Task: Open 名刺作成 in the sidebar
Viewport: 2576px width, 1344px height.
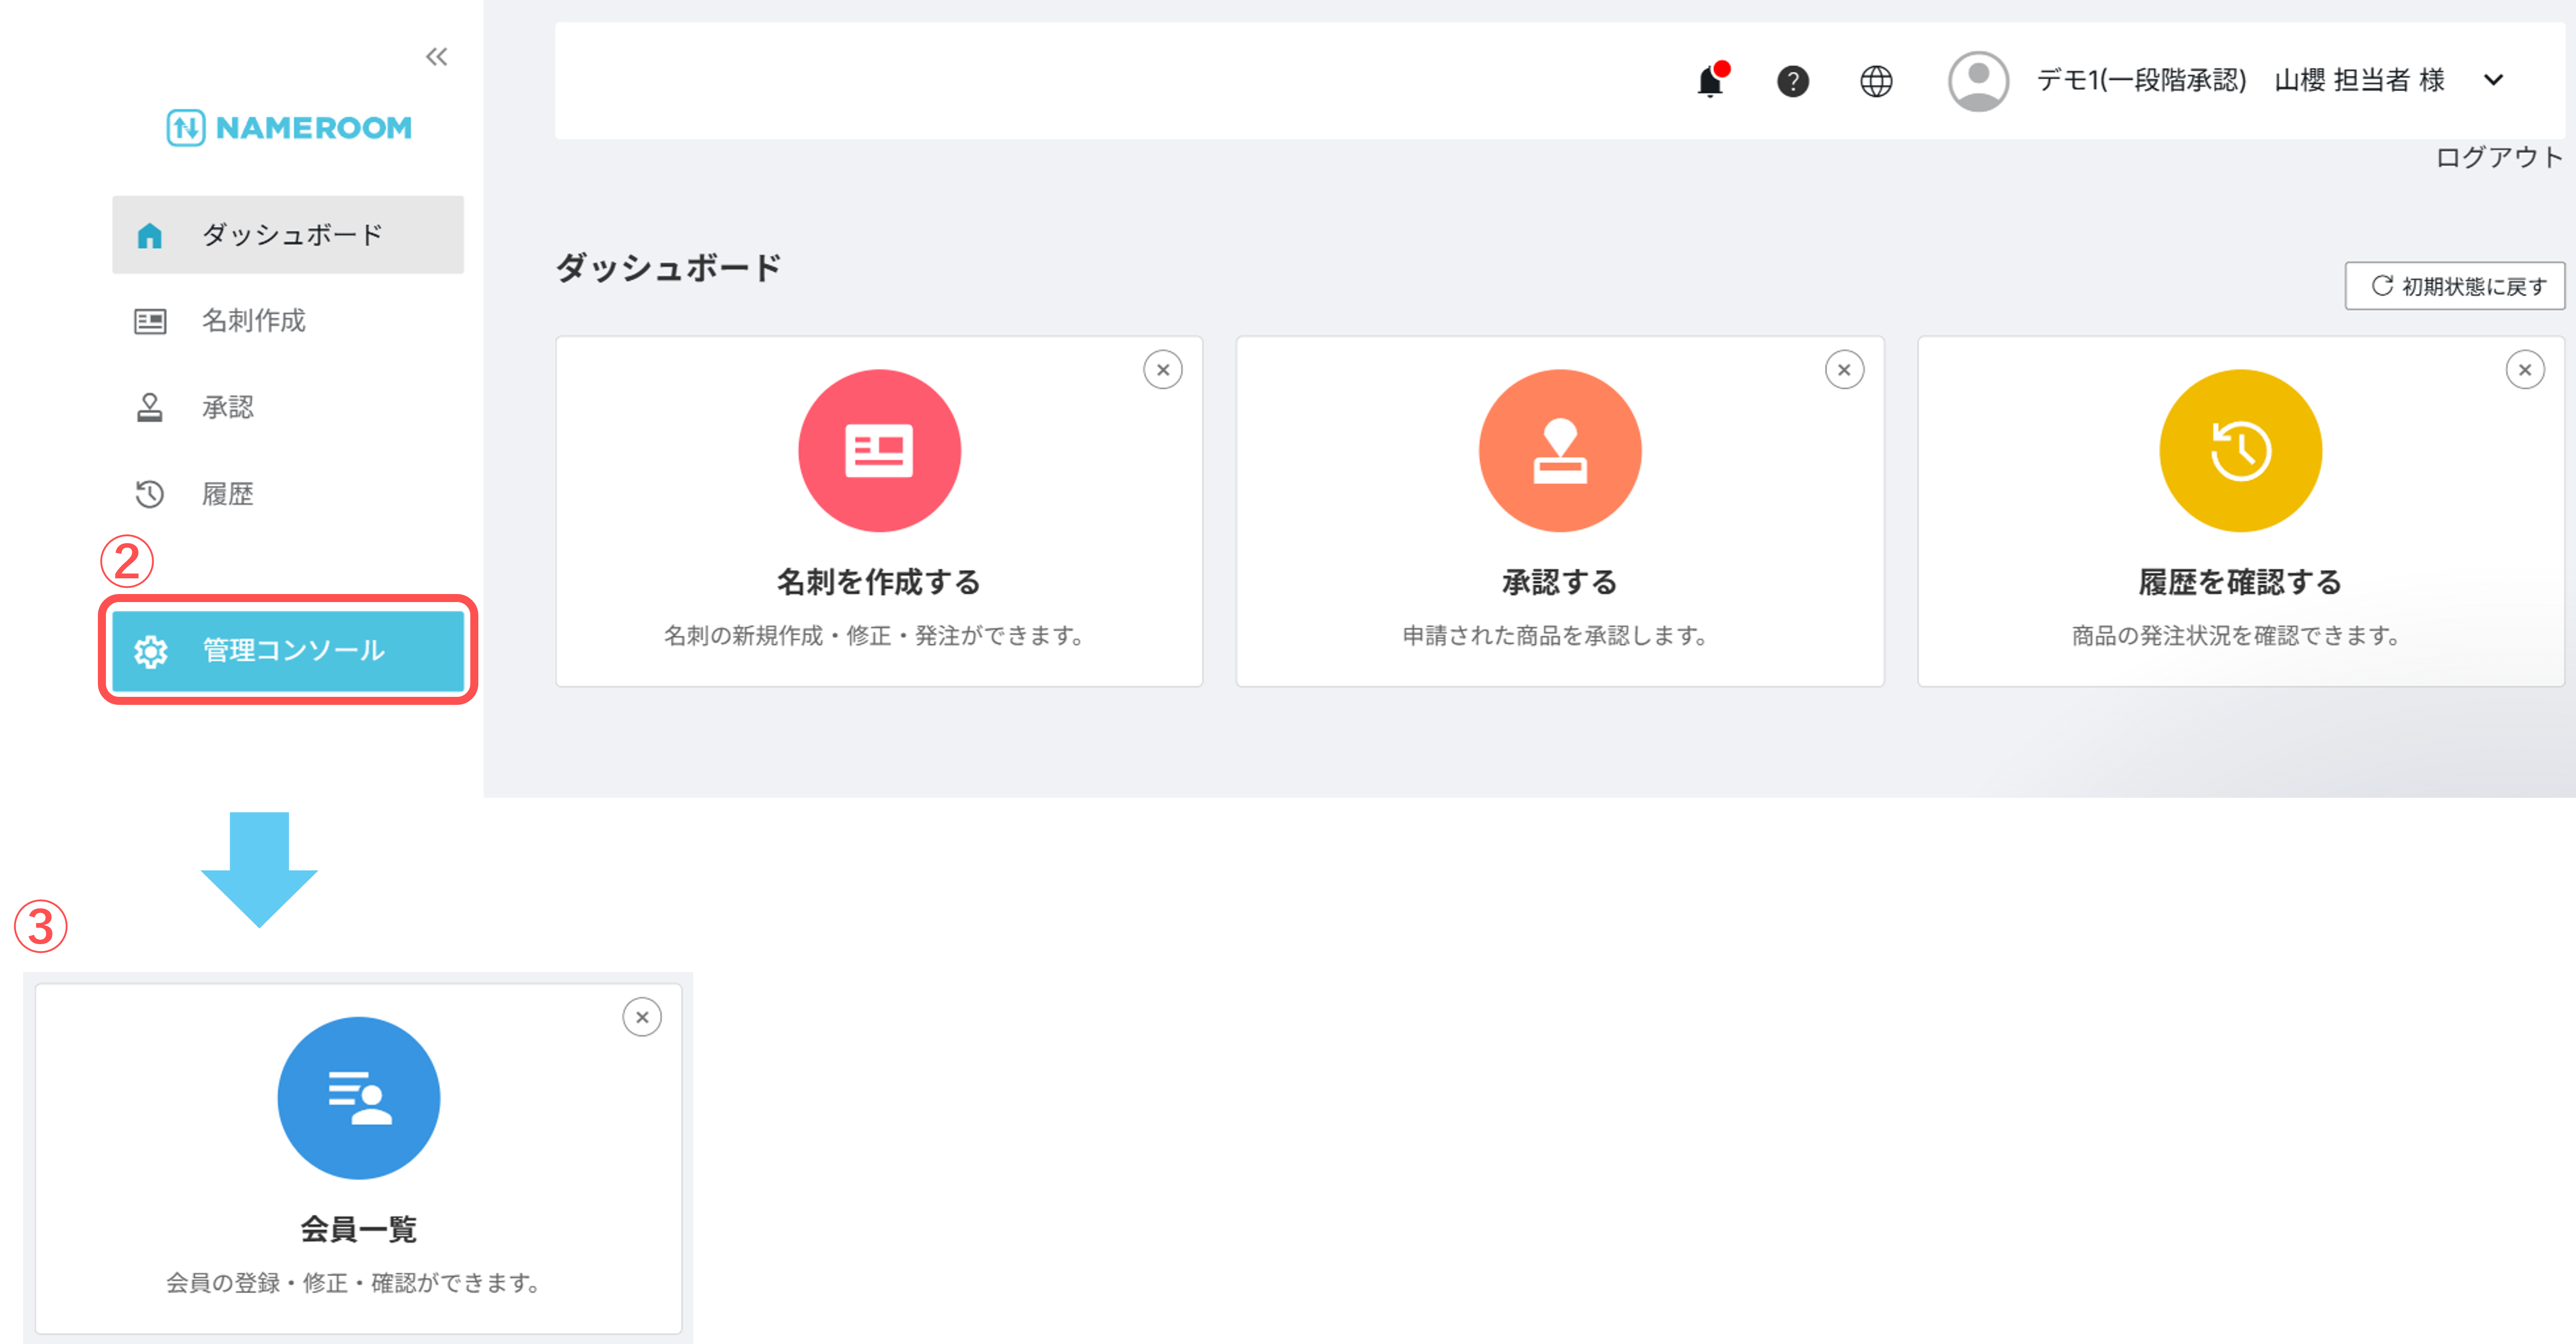Action: click(253, 321)
